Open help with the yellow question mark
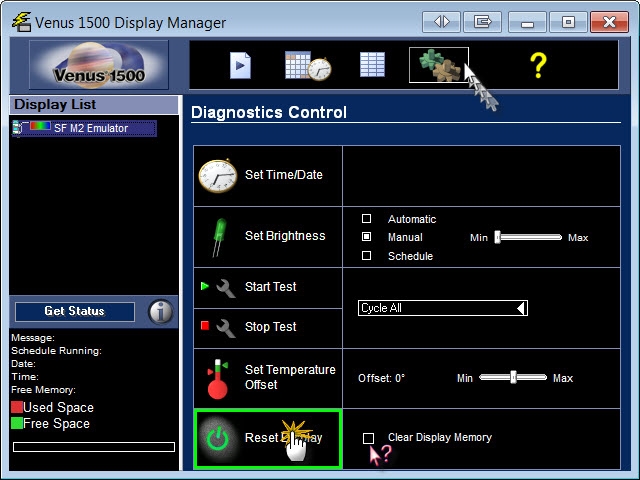 tap(538, 65)
